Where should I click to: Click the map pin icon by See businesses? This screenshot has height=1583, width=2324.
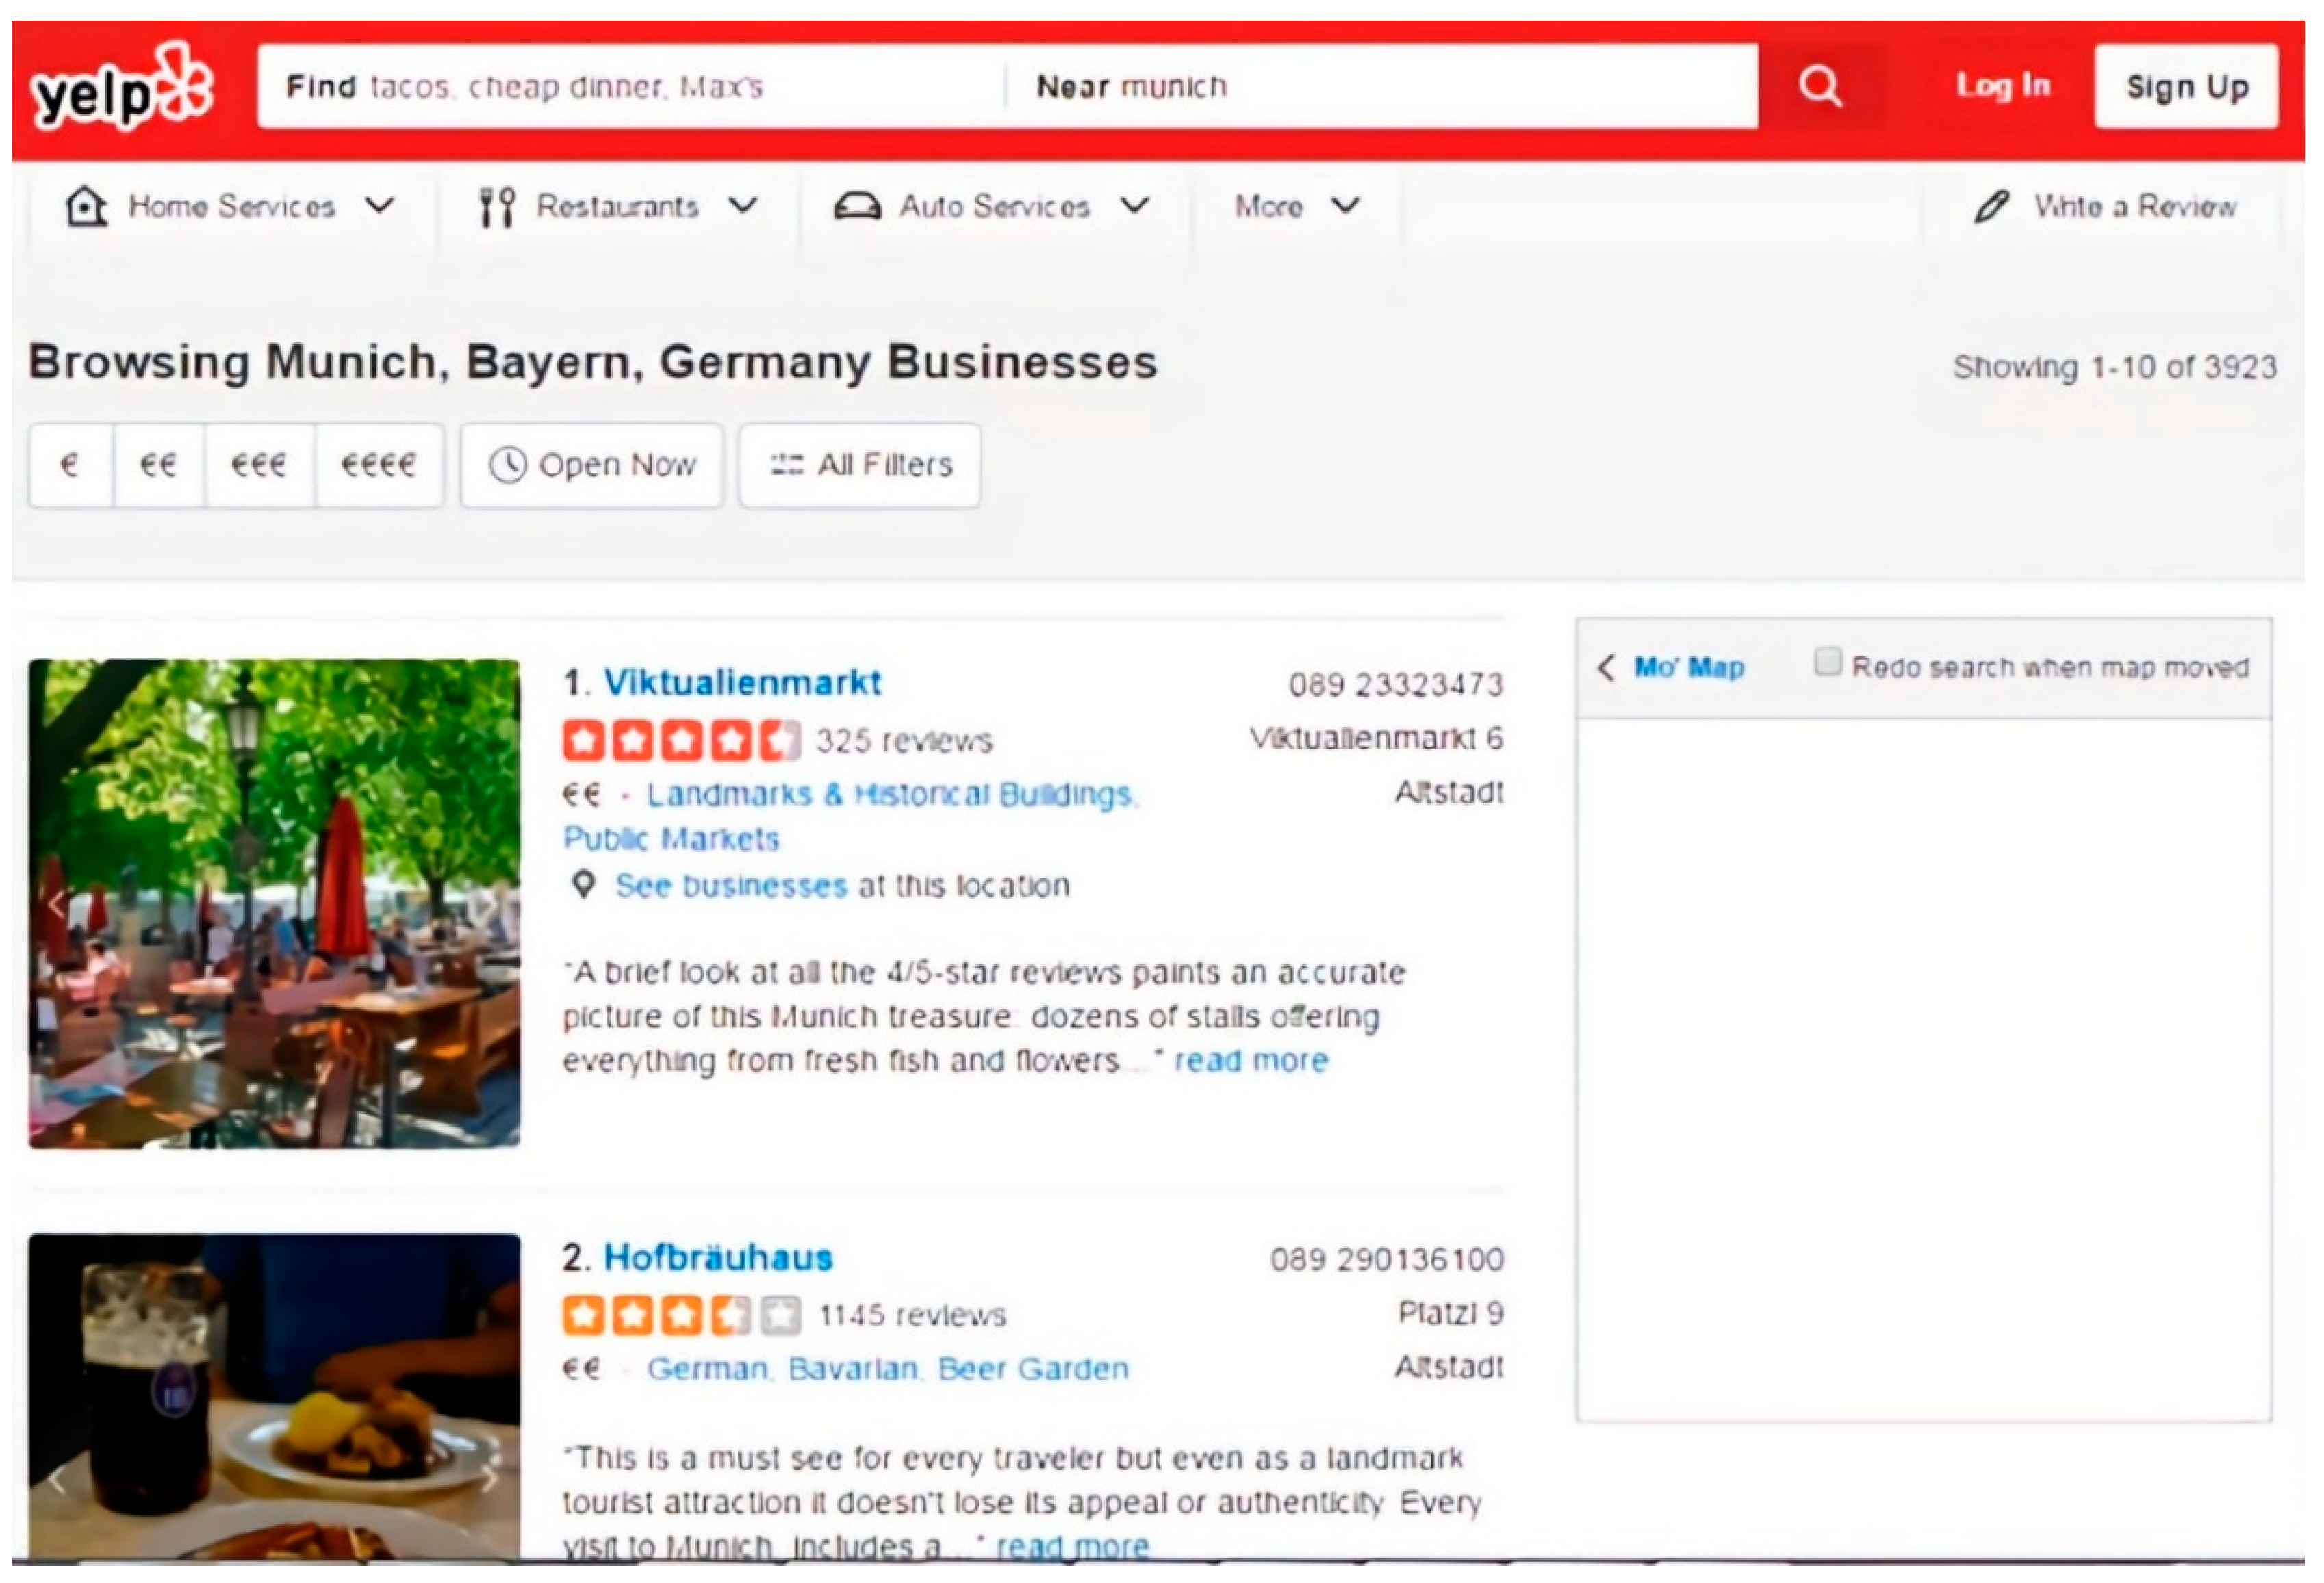point(583,884)
